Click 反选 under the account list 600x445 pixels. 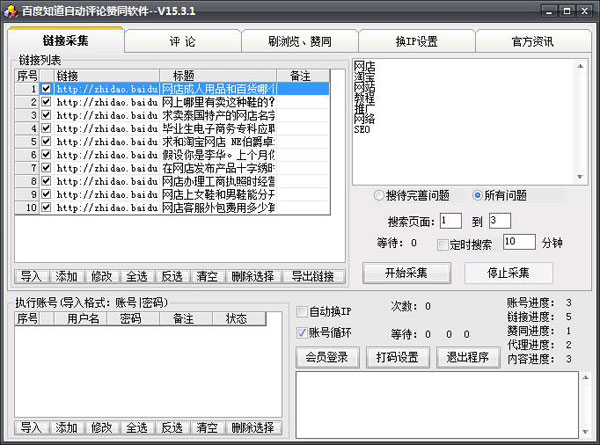172,427
